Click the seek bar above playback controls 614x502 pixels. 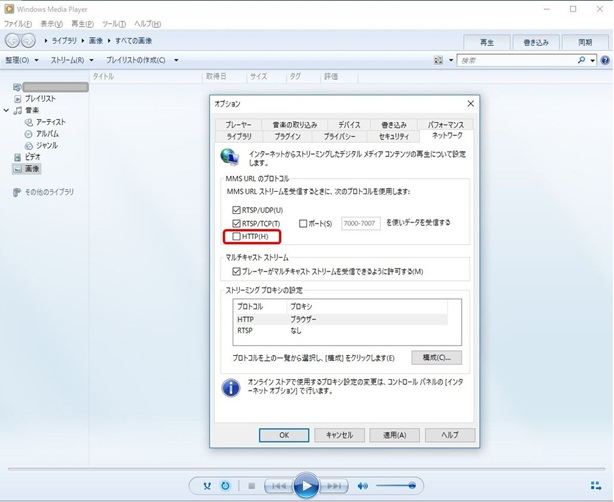tap(307, 469)
